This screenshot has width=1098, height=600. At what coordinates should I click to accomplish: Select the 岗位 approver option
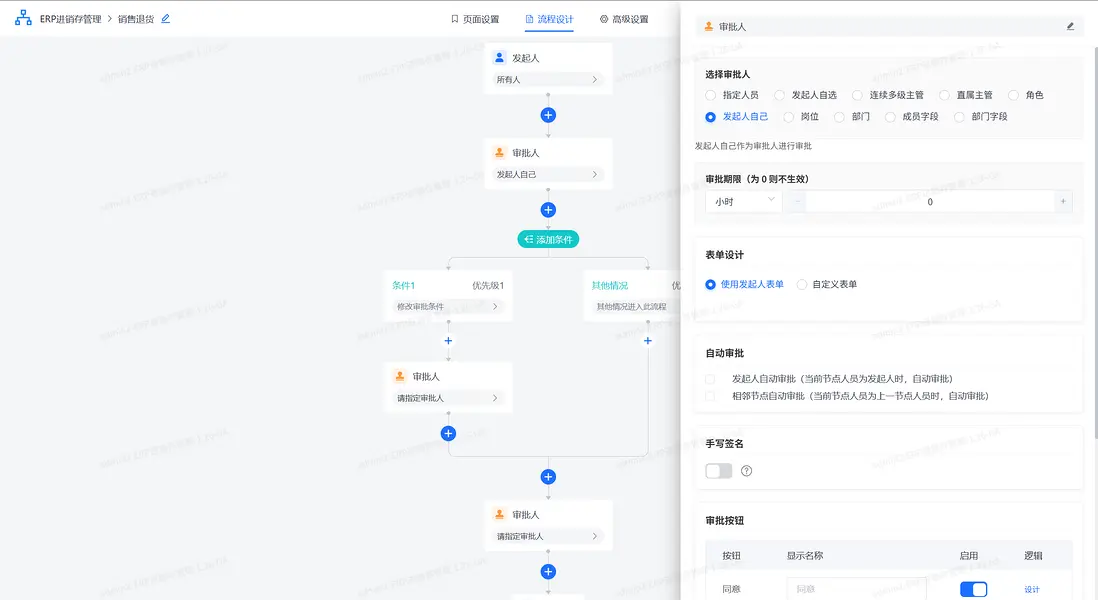801,117
